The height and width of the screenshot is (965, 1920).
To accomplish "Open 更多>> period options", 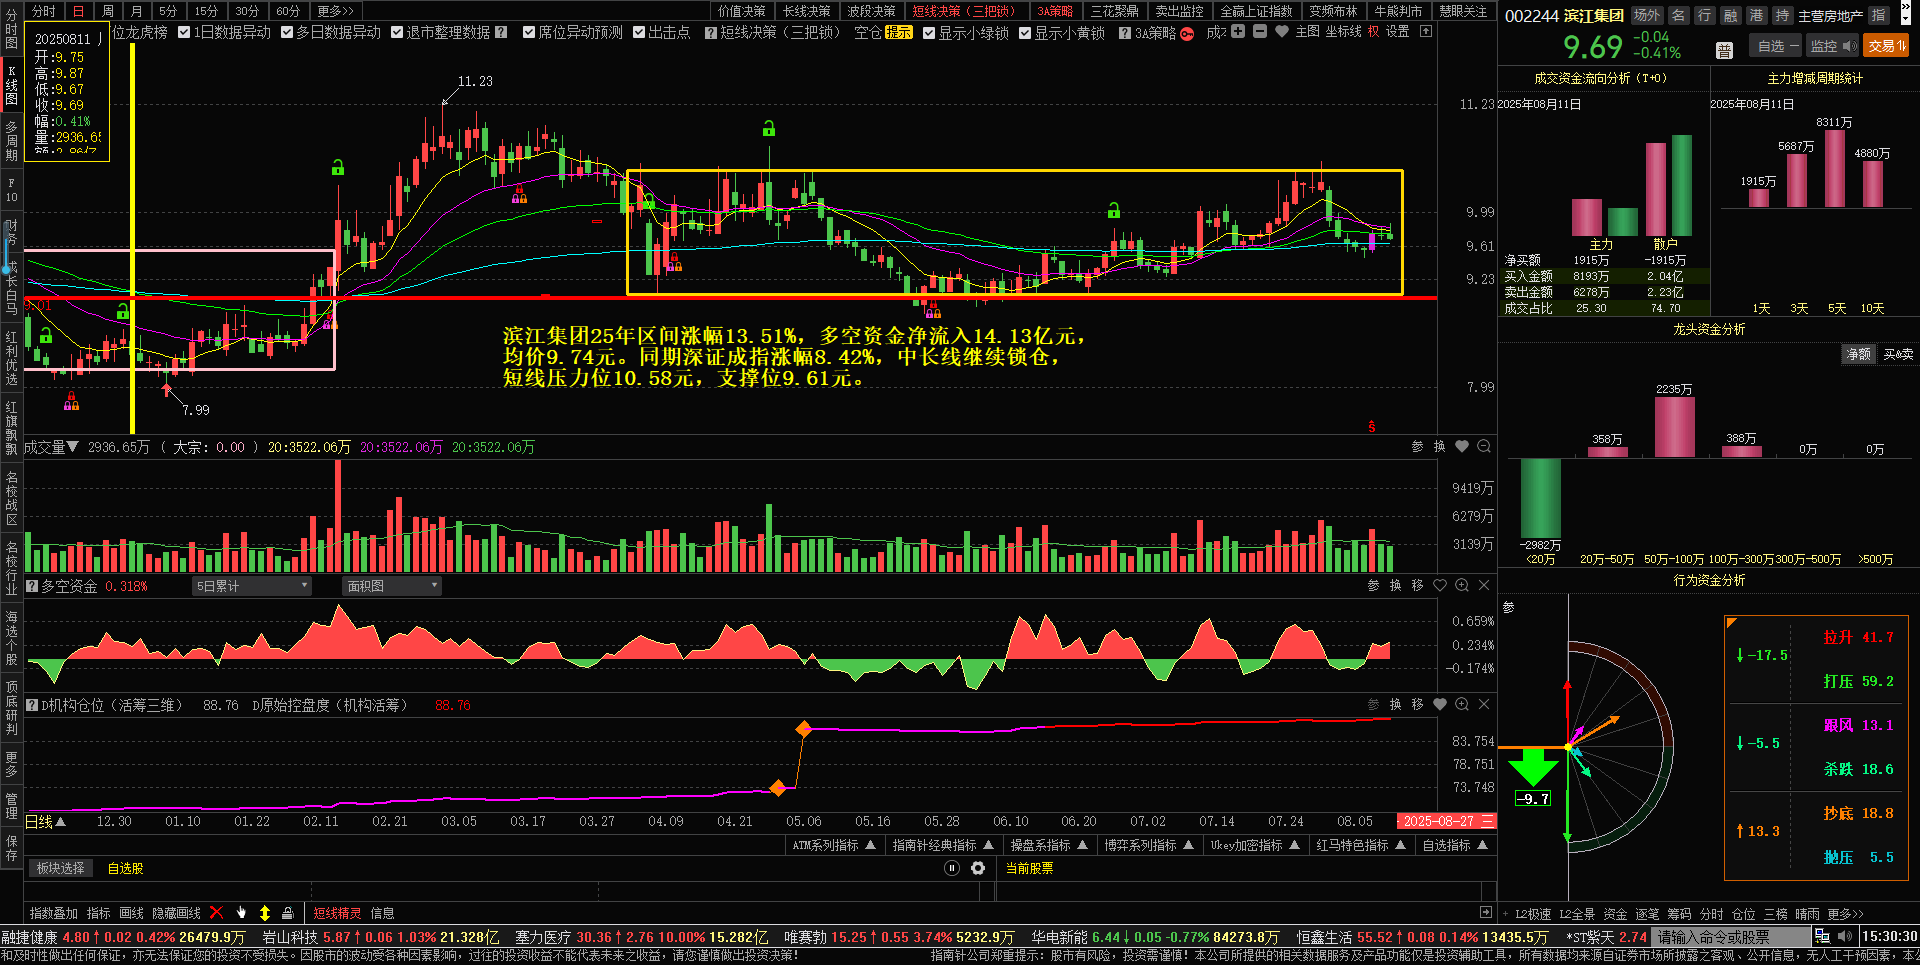I will tap(336, 11).
